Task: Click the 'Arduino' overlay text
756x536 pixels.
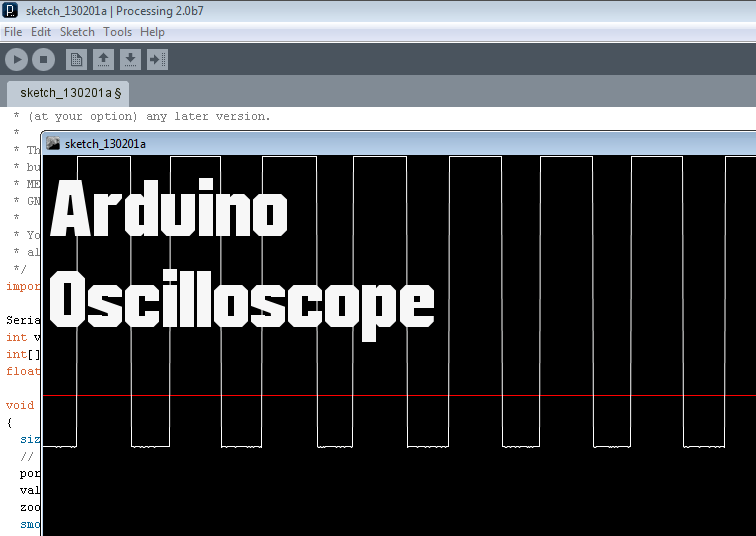Action: point(169,211)
